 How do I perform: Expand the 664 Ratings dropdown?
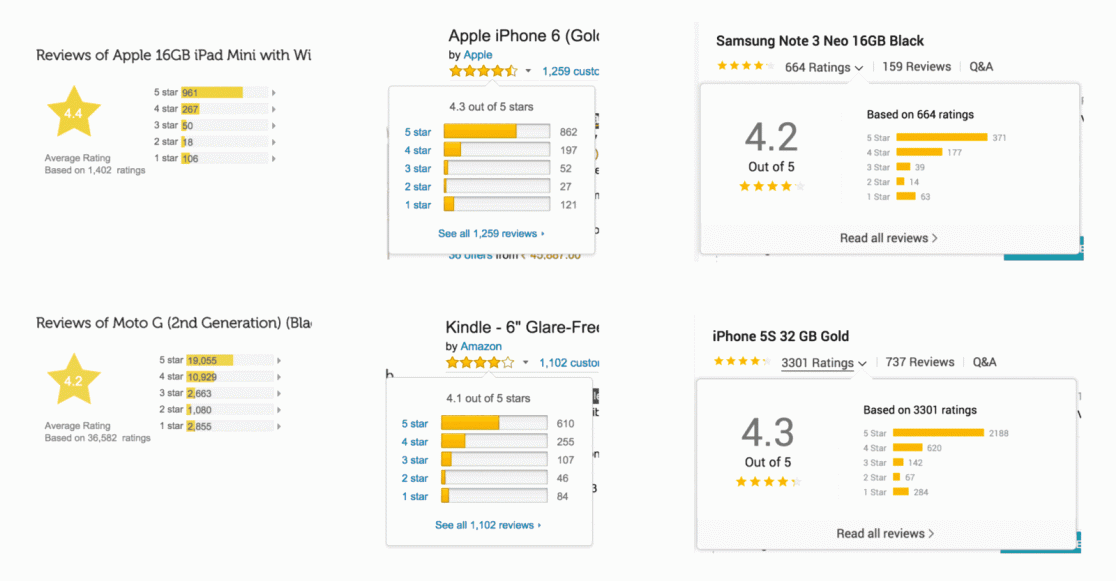(x=824, y=67)
